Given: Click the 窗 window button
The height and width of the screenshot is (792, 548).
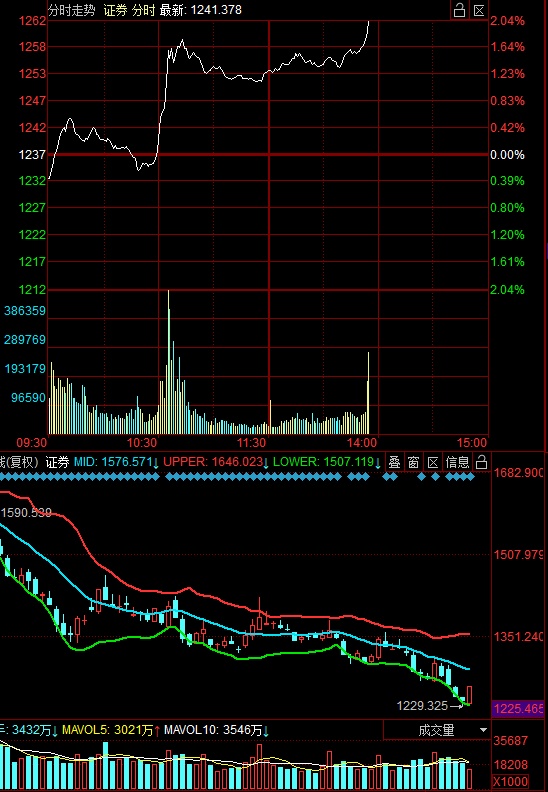Looking at the screenshot, I should [x=414, y=462].
